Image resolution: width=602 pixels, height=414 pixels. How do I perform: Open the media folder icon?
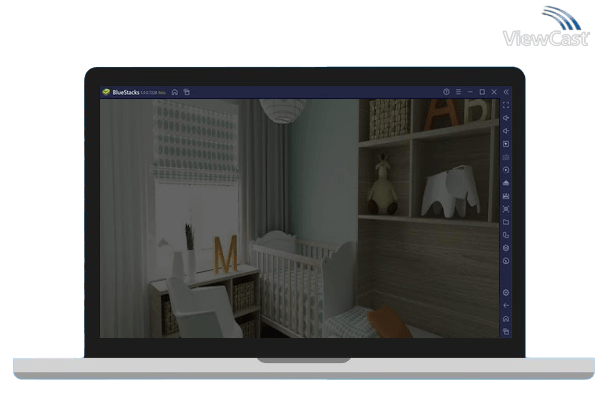(506, 222)
